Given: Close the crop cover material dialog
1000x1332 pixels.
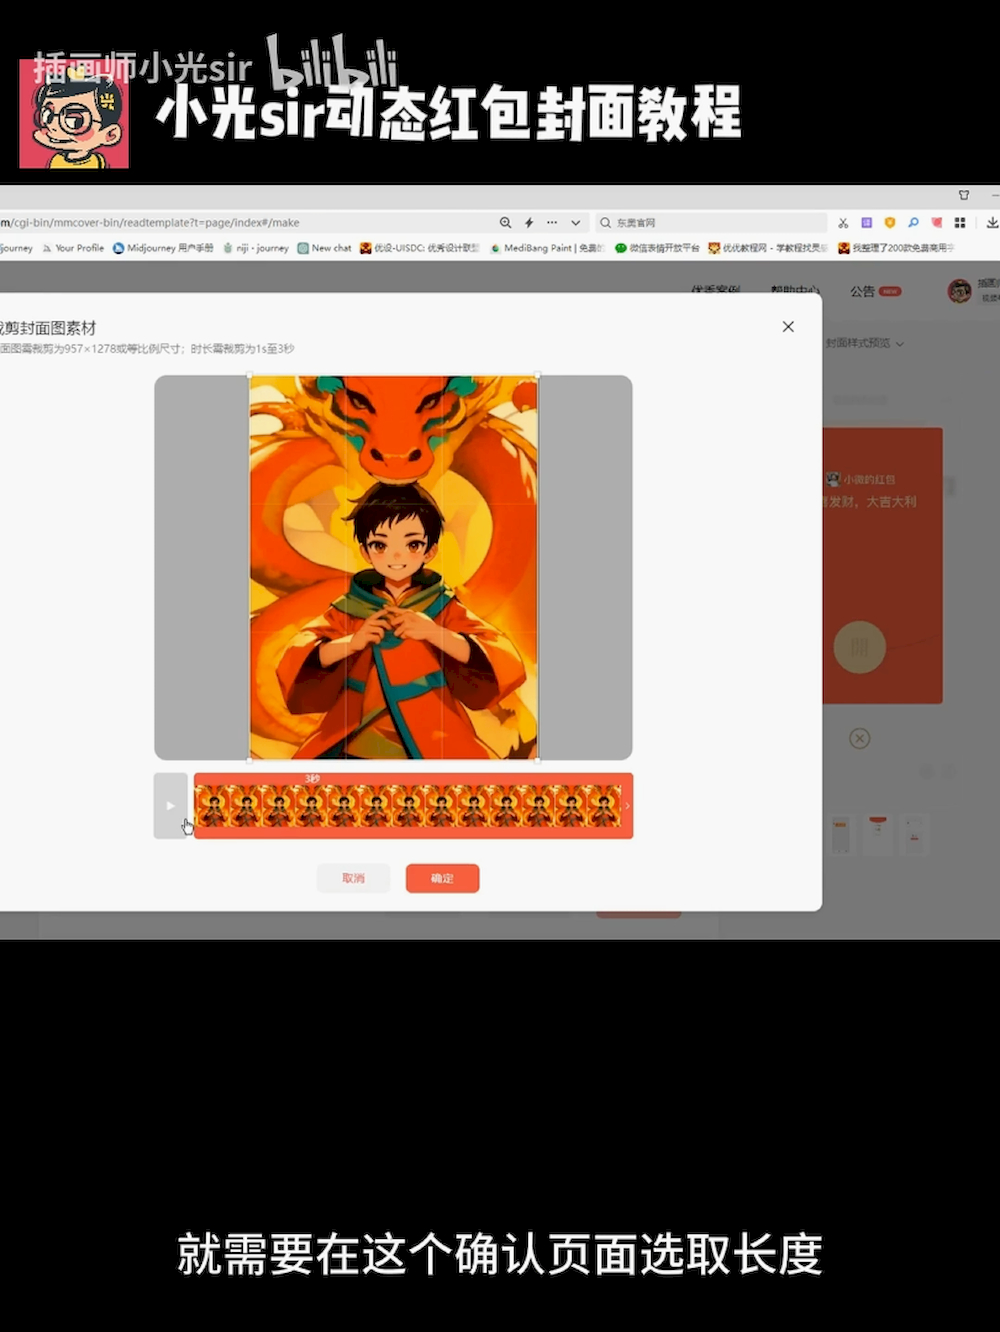Looking at the screenshot, I should pyautogui.click(x=788, y=327).
